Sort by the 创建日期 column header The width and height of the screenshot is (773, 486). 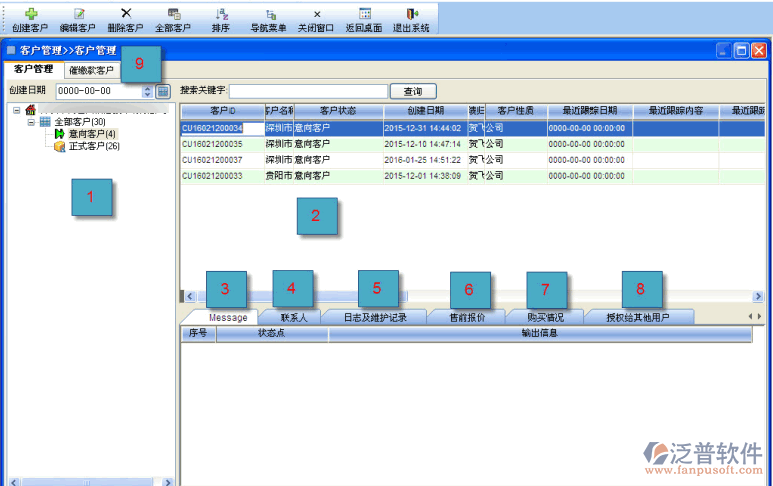click(x=426, y=111)
